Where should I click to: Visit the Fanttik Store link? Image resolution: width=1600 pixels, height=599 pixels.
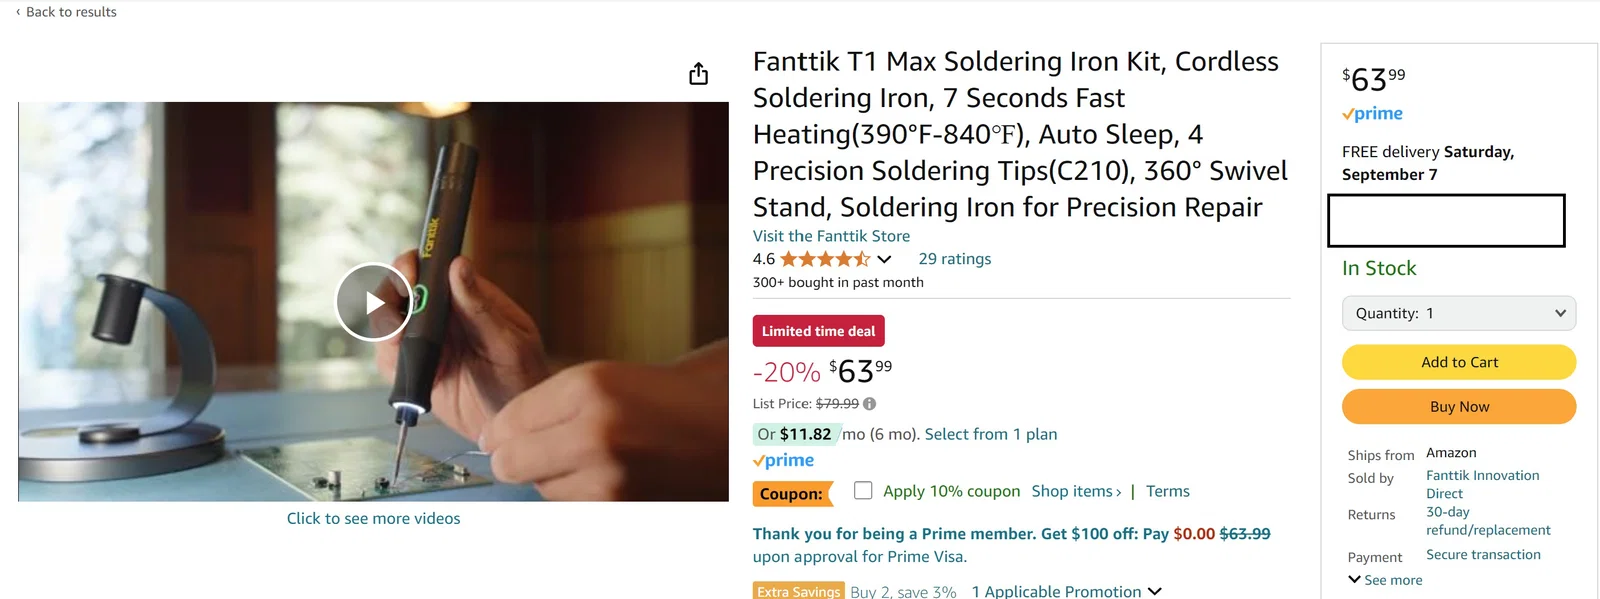(831, 236)
